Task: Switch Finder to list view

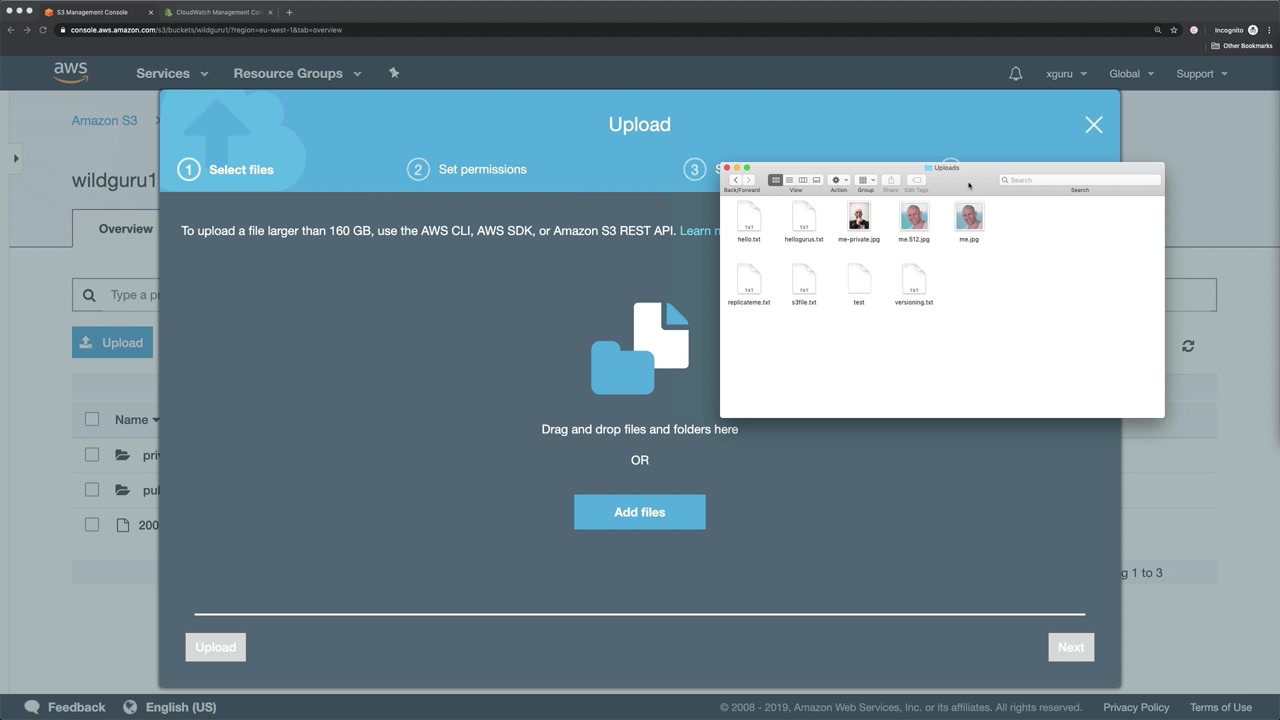Action: 789,180
